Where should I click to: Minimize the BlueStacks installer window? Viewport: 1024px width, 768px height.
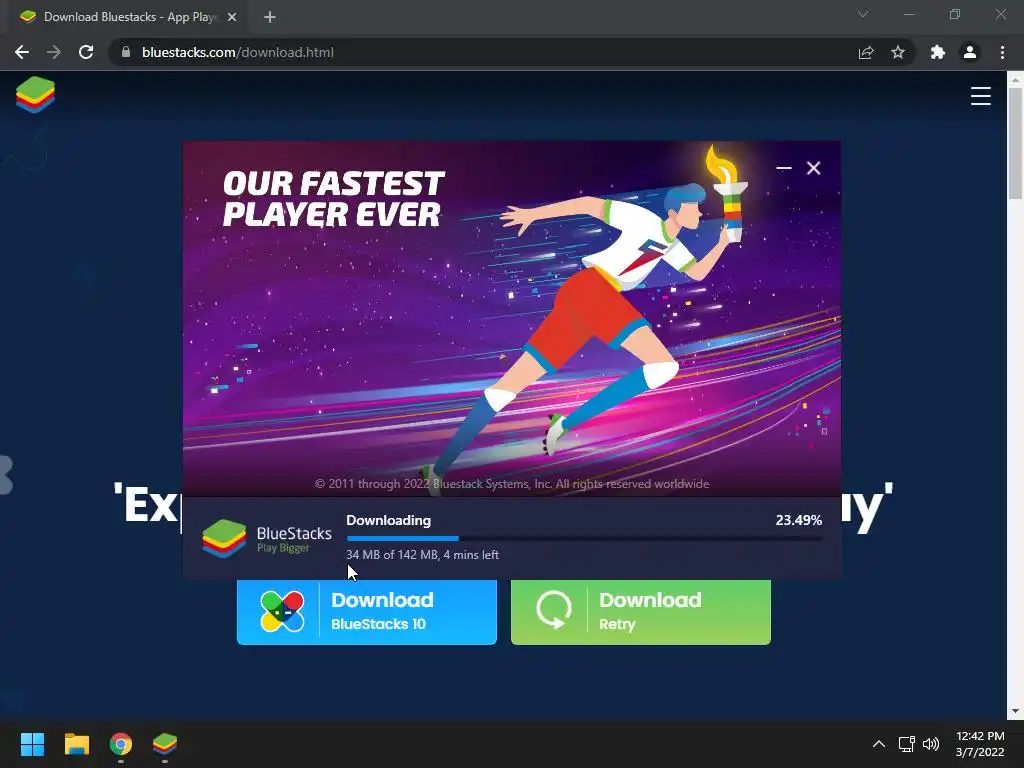(784, 168)
